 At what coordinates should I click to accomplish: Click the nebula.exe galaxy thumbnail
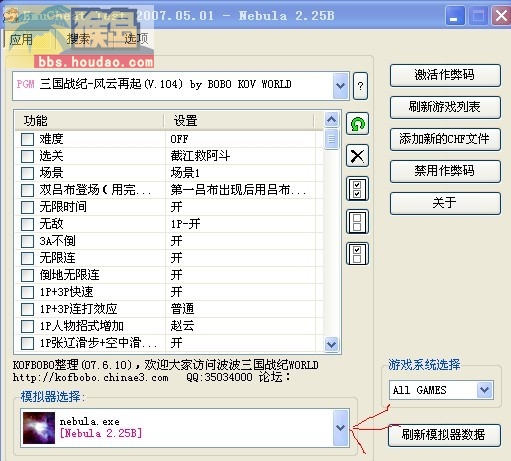pos(39,428)
